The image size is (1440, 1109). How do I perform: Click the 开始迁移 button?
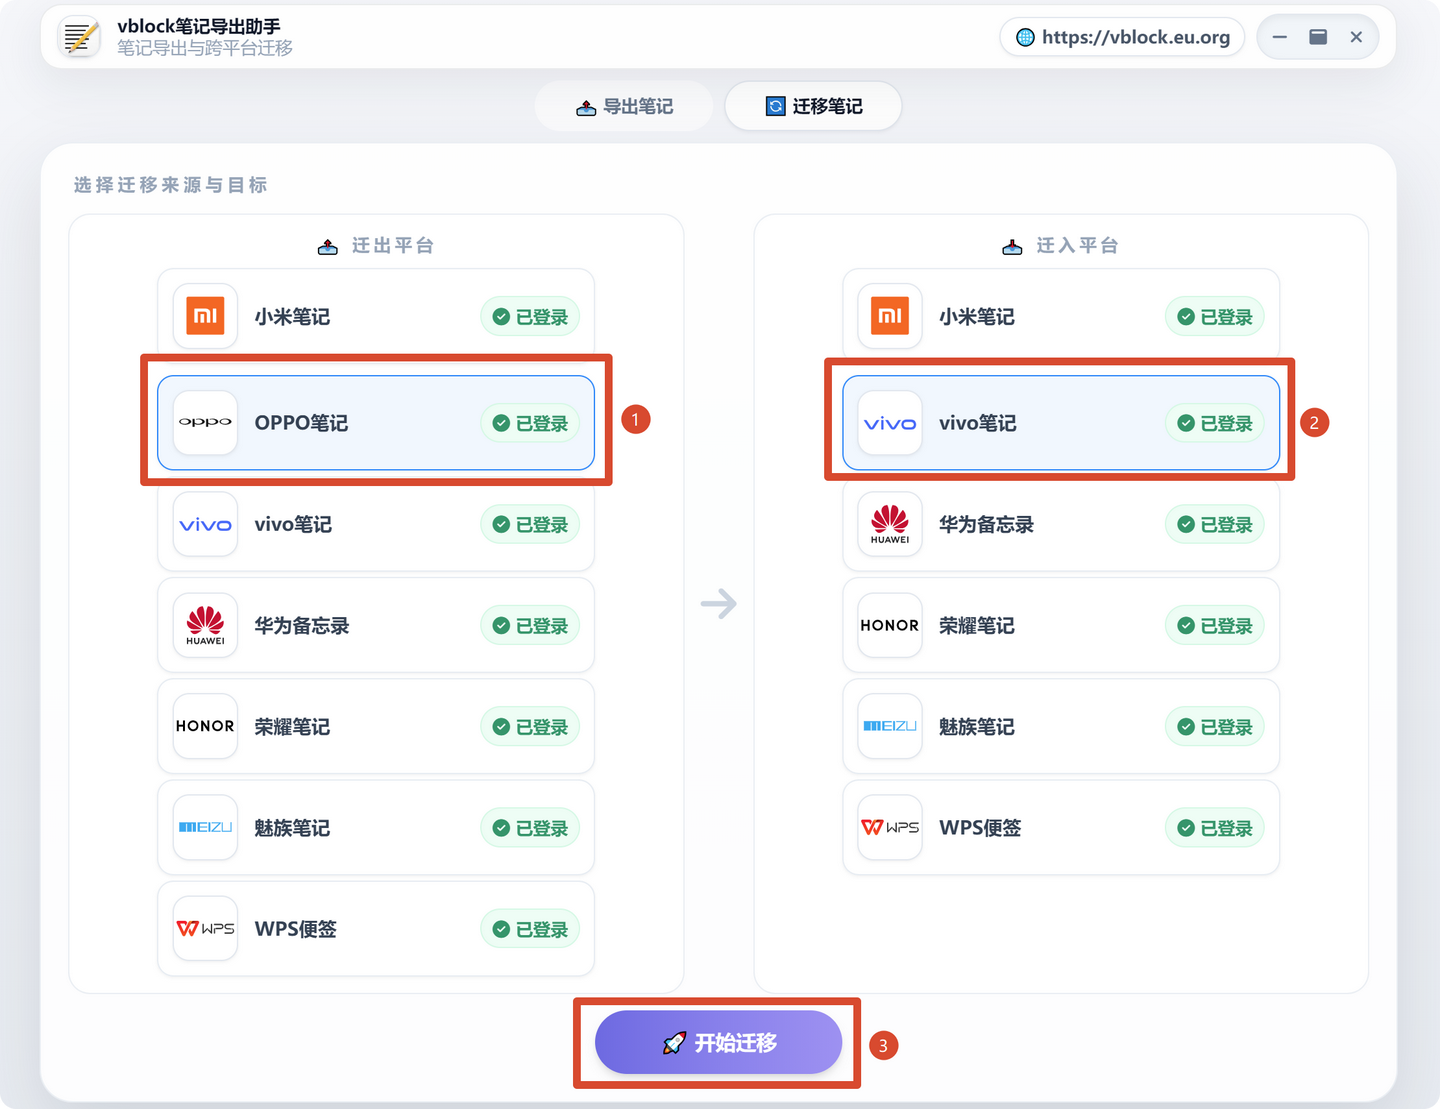(718, 1042)
